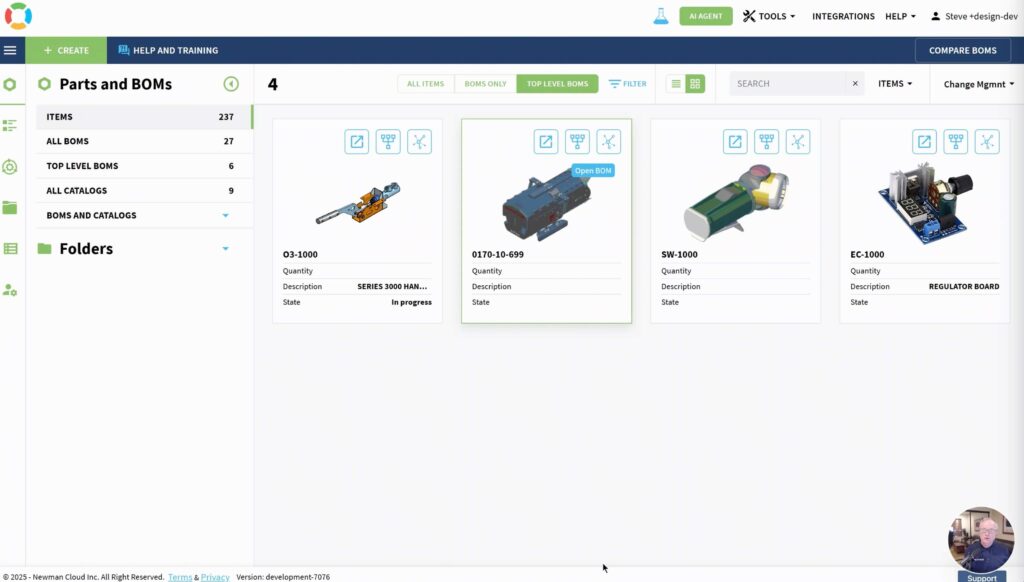Click 'In progress' state value
The height and width of the screenshot is (582, 1024).
411,302
